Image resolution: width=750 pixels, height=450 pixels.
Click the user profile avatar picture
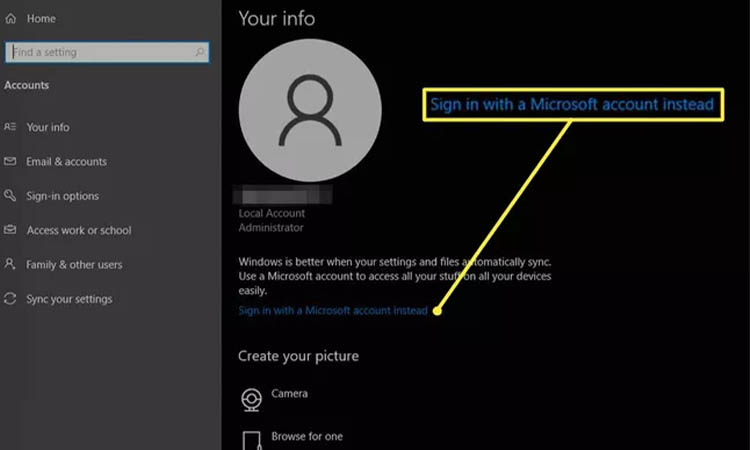pos(310,110)
